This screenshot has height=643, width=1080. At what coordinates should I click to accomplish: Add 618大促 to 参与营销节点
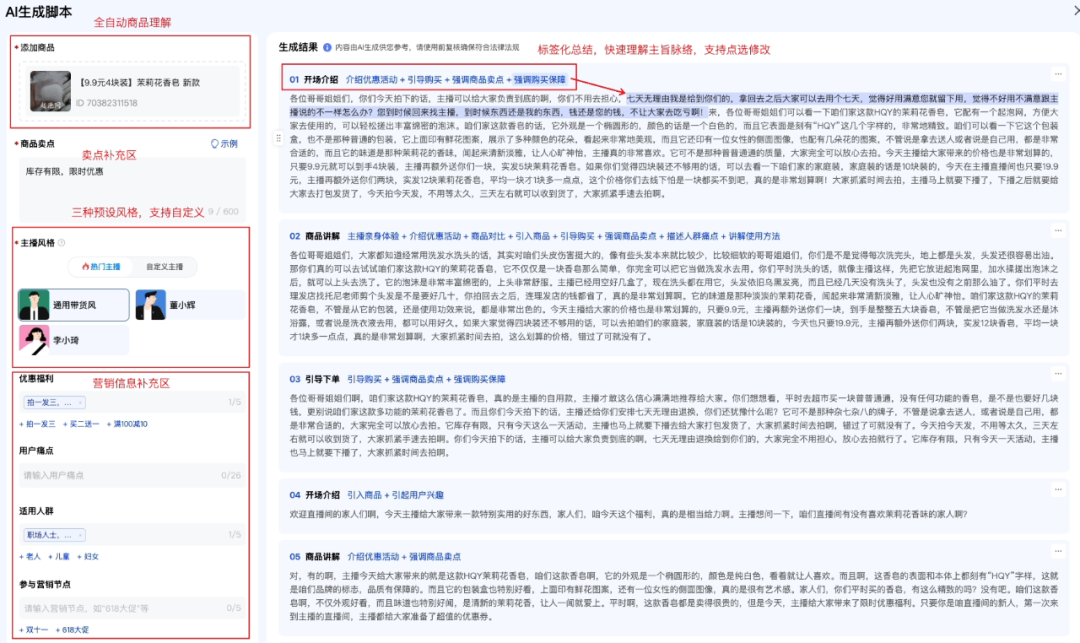click(x=72, y=629)
